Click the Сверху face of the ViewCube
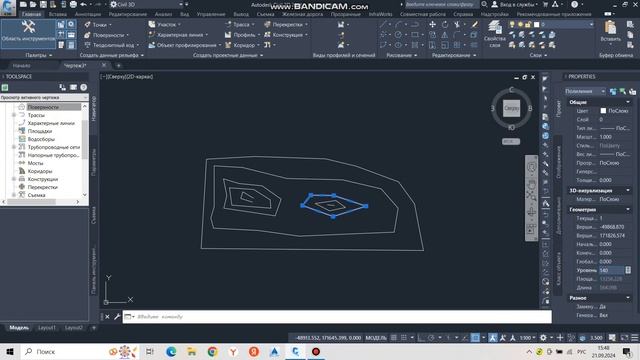The width and height of the screenshot is (640, 360). tap(511, 109)
